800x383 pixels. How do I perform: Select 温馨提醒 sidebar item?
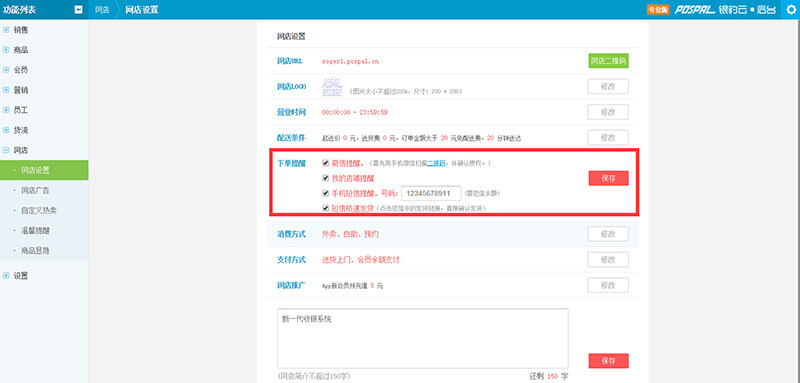click(x=35, y=231)
